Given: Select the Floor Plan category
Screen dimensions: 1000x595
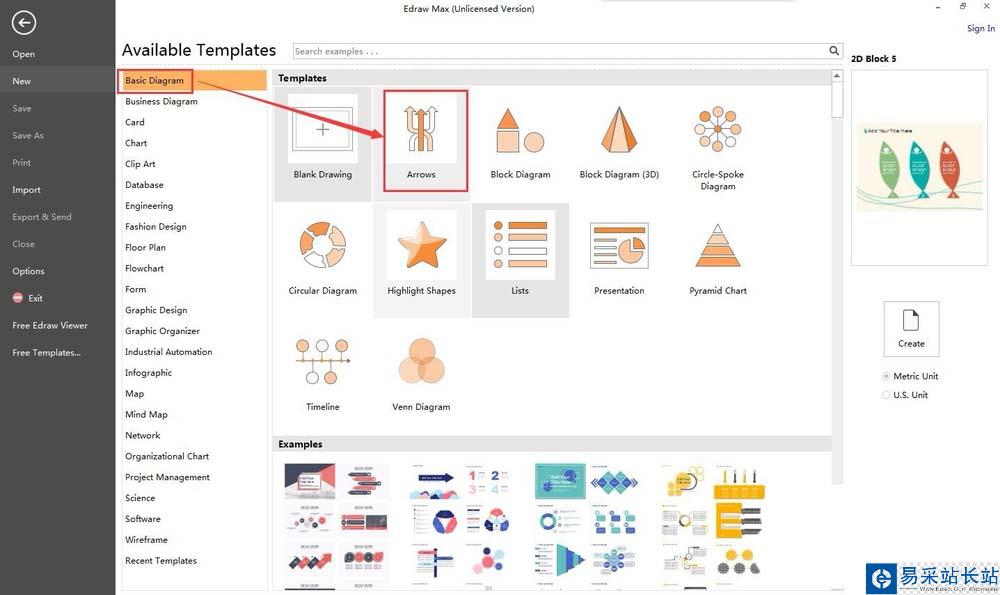Looking at the screenshot, I should point(145,247).
